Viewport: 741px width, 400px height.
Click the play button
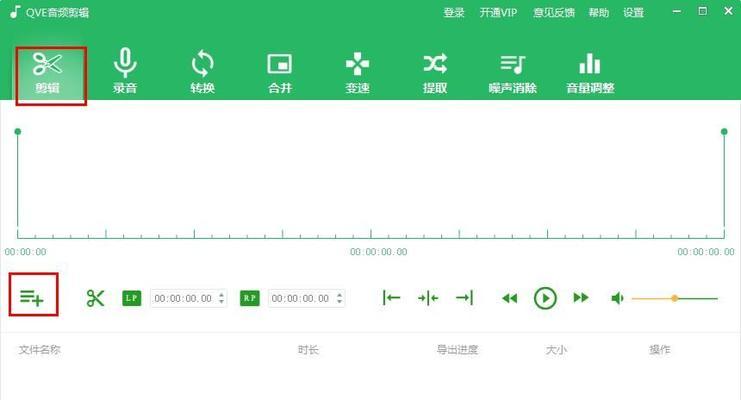click(545, 298)
